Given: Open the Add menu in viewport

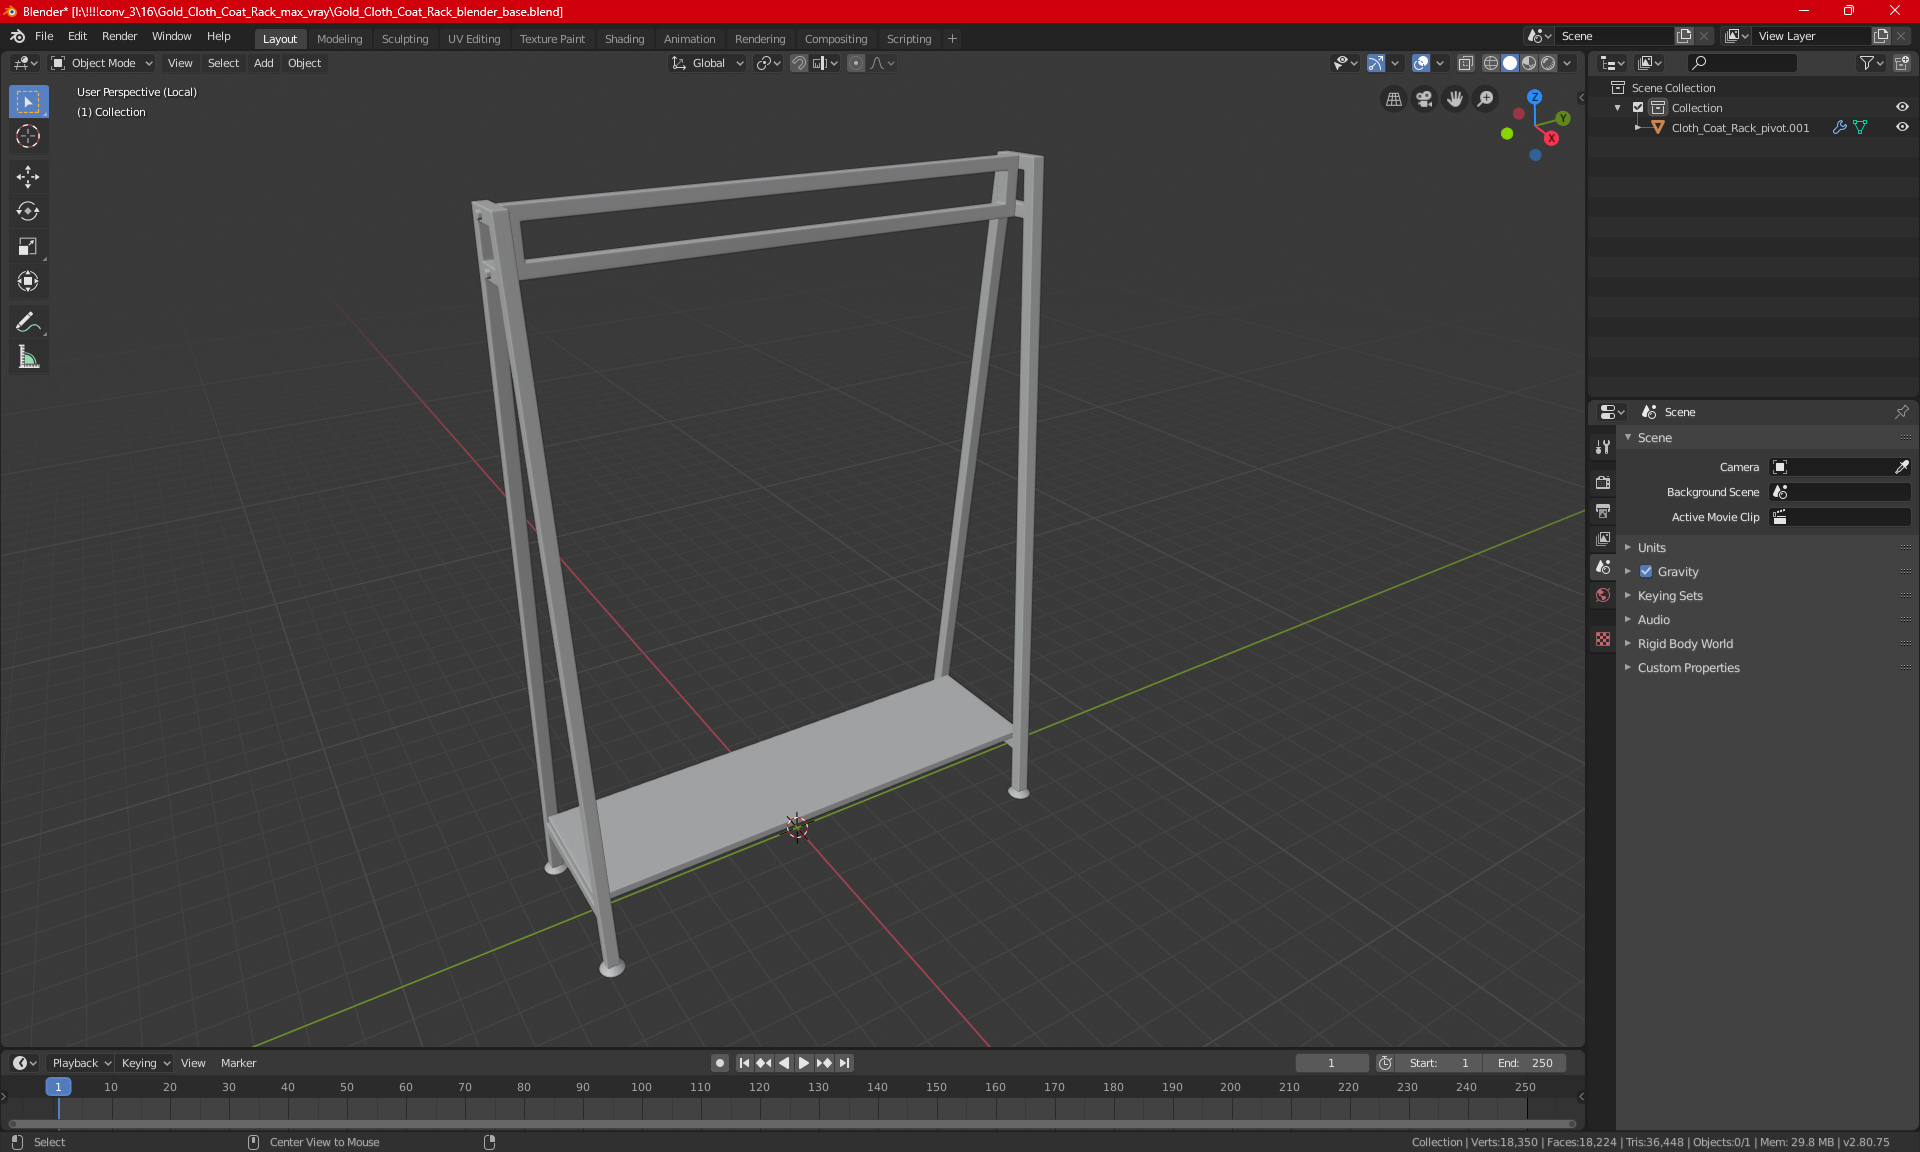Looking at the screenshot, I should click(x=263, y=63).
